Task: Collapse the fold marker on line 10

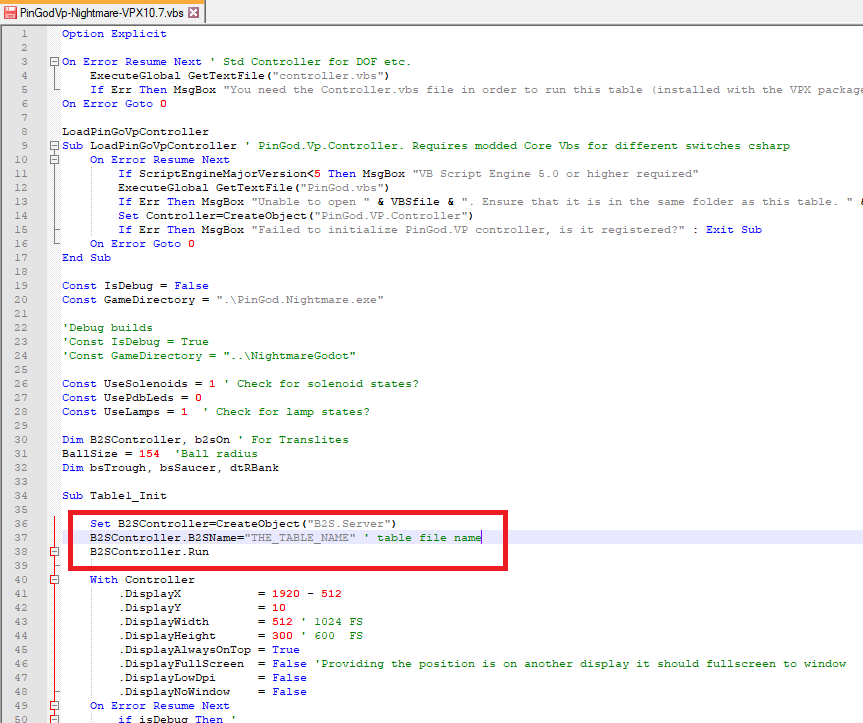Action: pos(54,160)
